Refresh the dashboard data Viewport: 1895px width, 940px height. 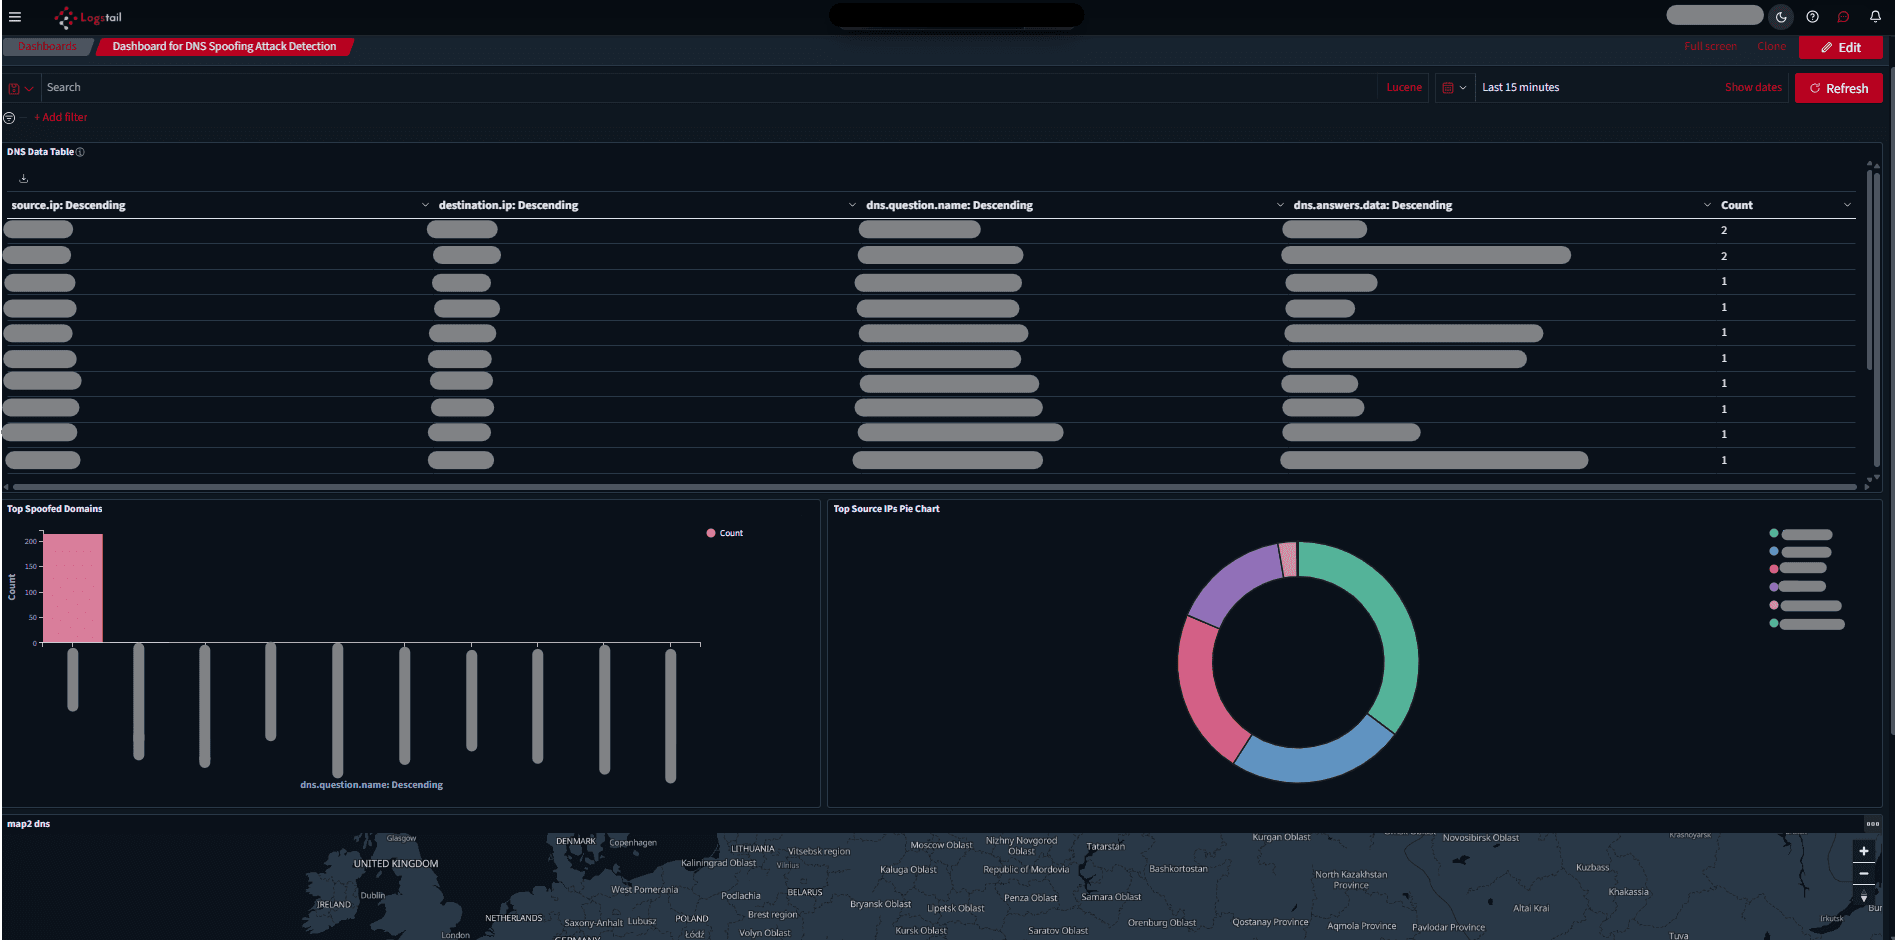coord(1838,88)
